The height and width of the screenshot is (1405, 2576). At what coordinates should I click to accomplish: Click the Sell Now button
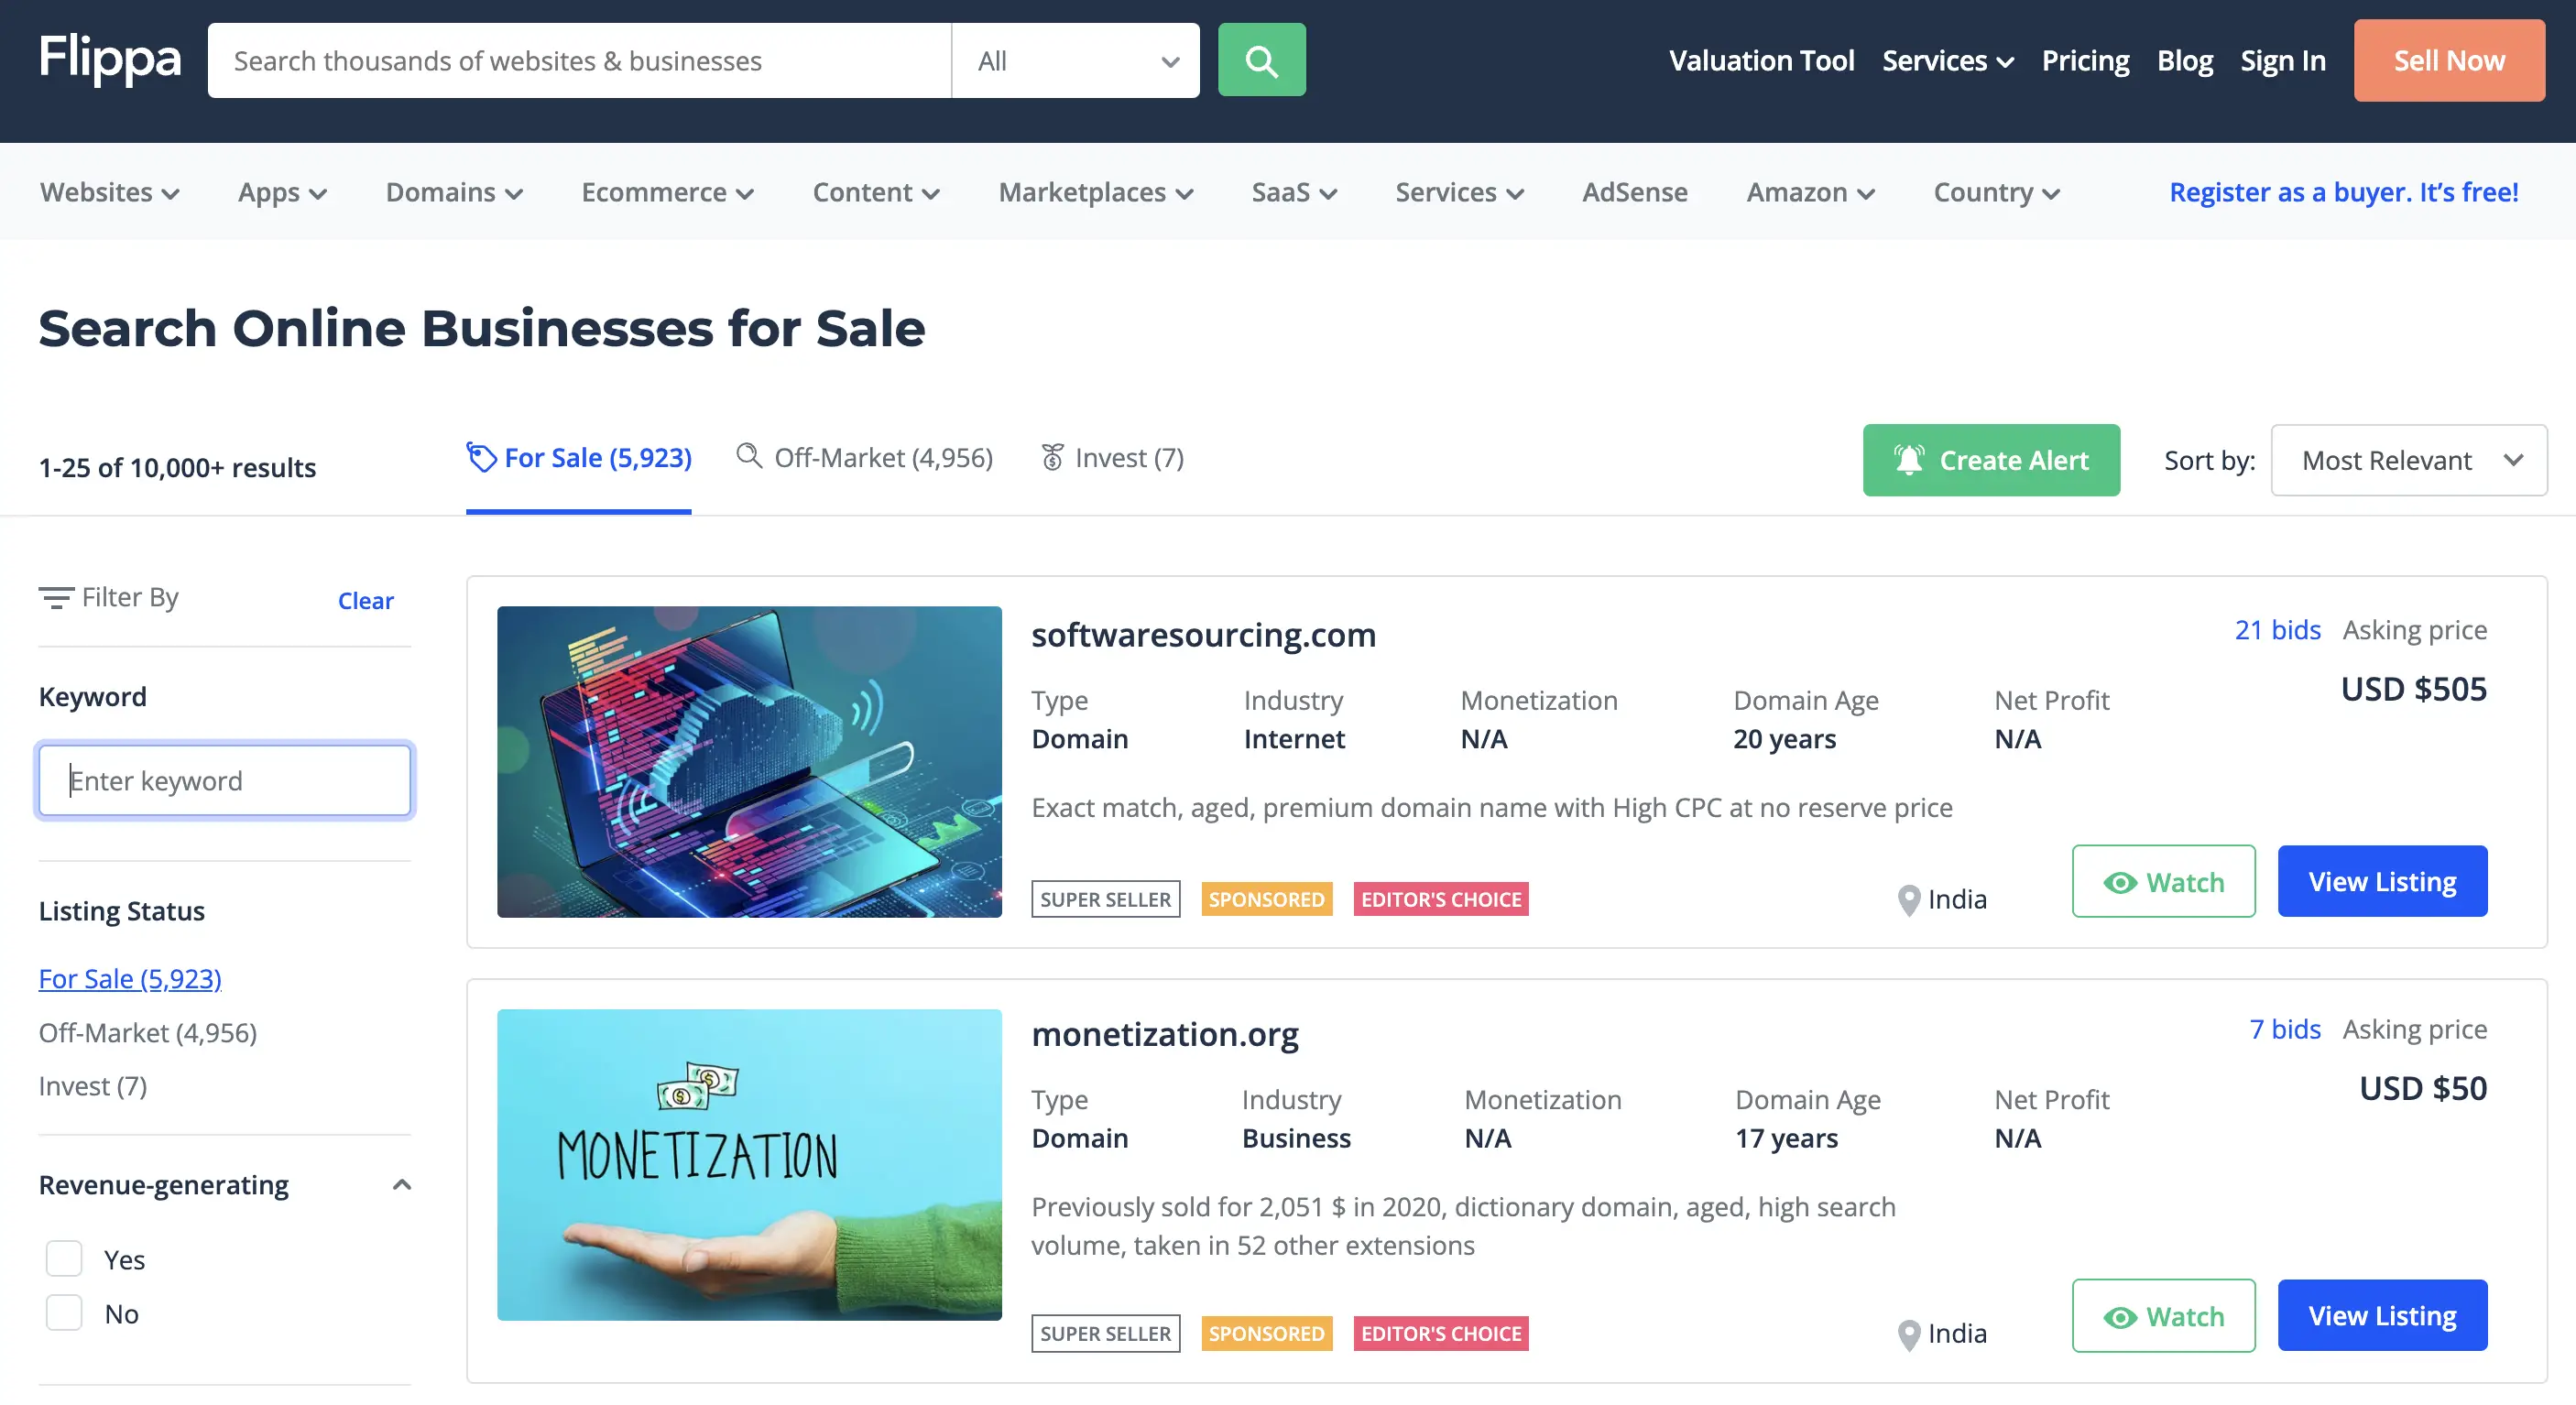[x=2448, y=60]
